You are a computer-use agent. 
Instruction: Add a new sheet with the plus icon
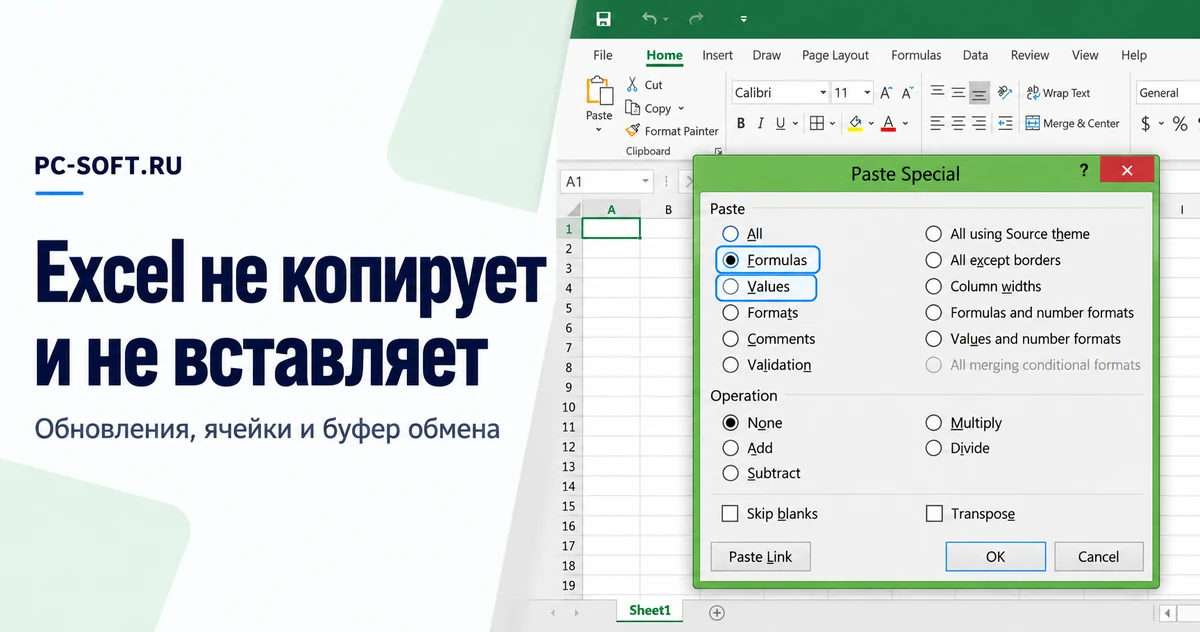coord(716,612)
